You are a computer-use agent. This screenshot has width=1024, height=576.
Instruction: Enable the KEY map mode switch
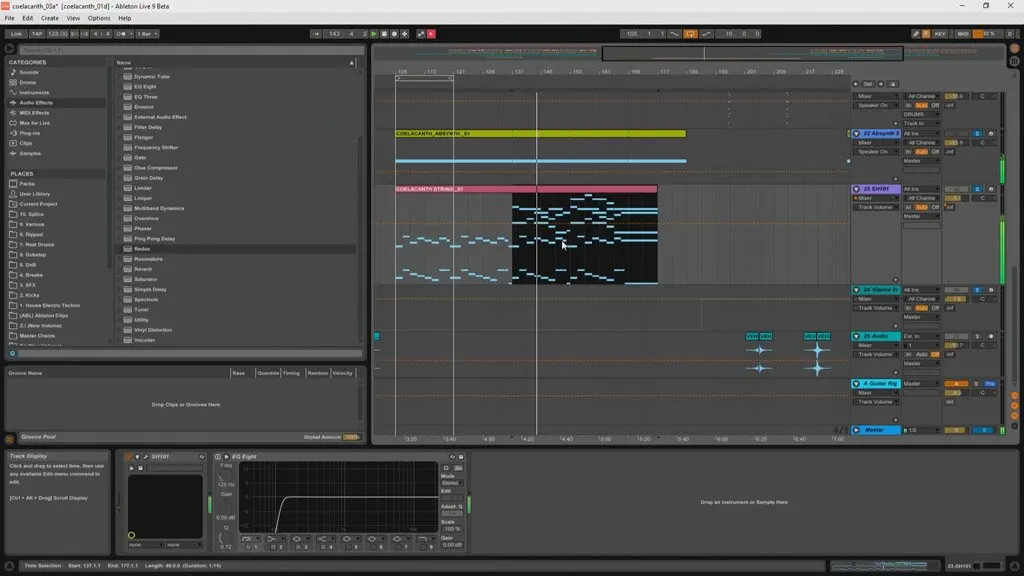[940, 34]
